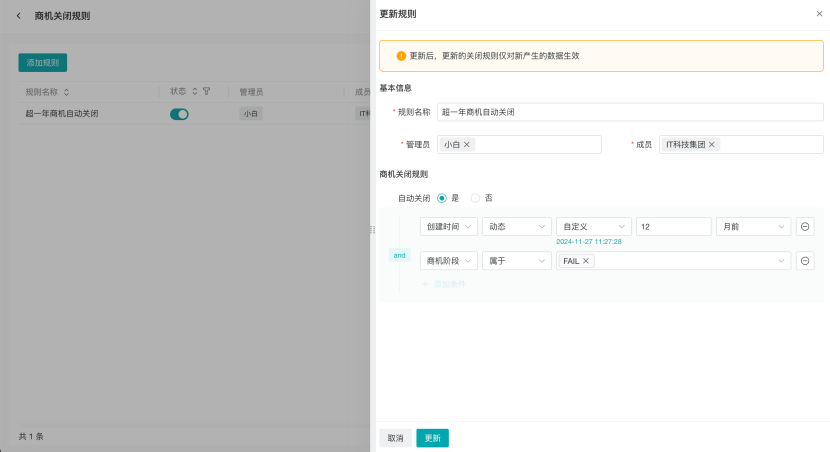Delete the 商机阶段 condition row
This screenshot has width=830, height=452.
(805, 261)
